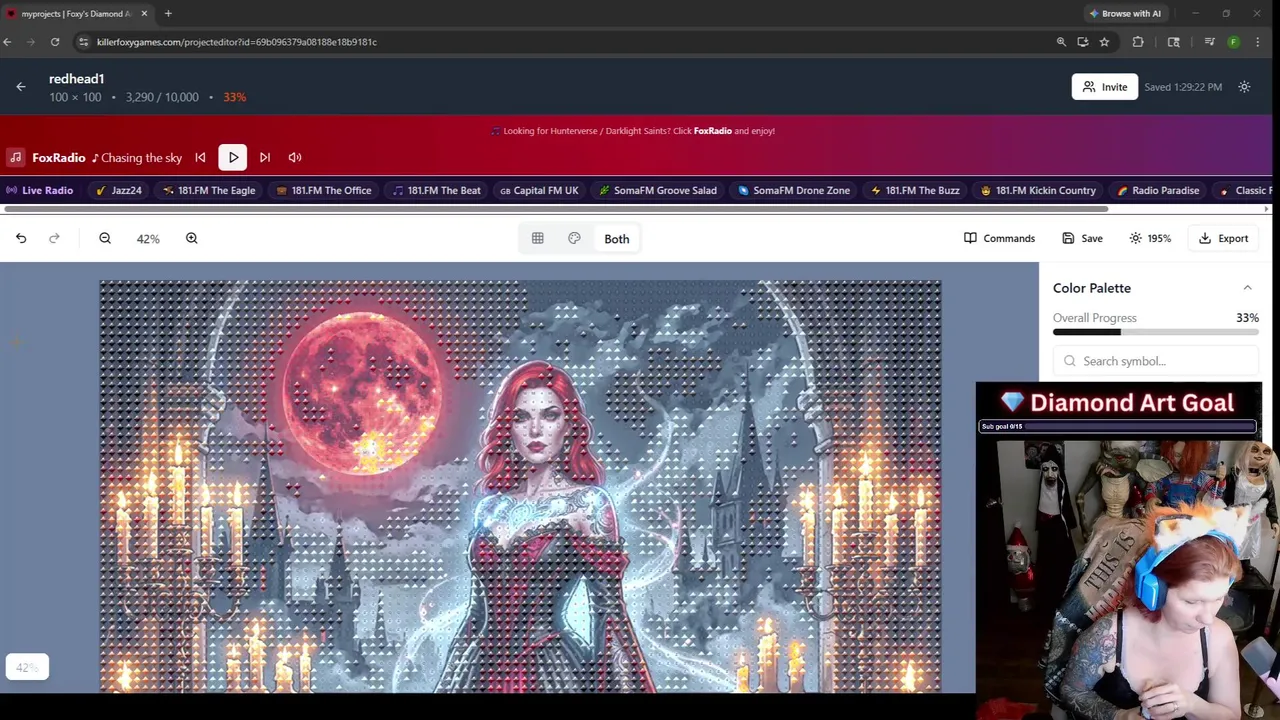Tune to 181.FM The Beat station
The height and width of the screenshot is (720, 1280).
click(x=436, y=190)
